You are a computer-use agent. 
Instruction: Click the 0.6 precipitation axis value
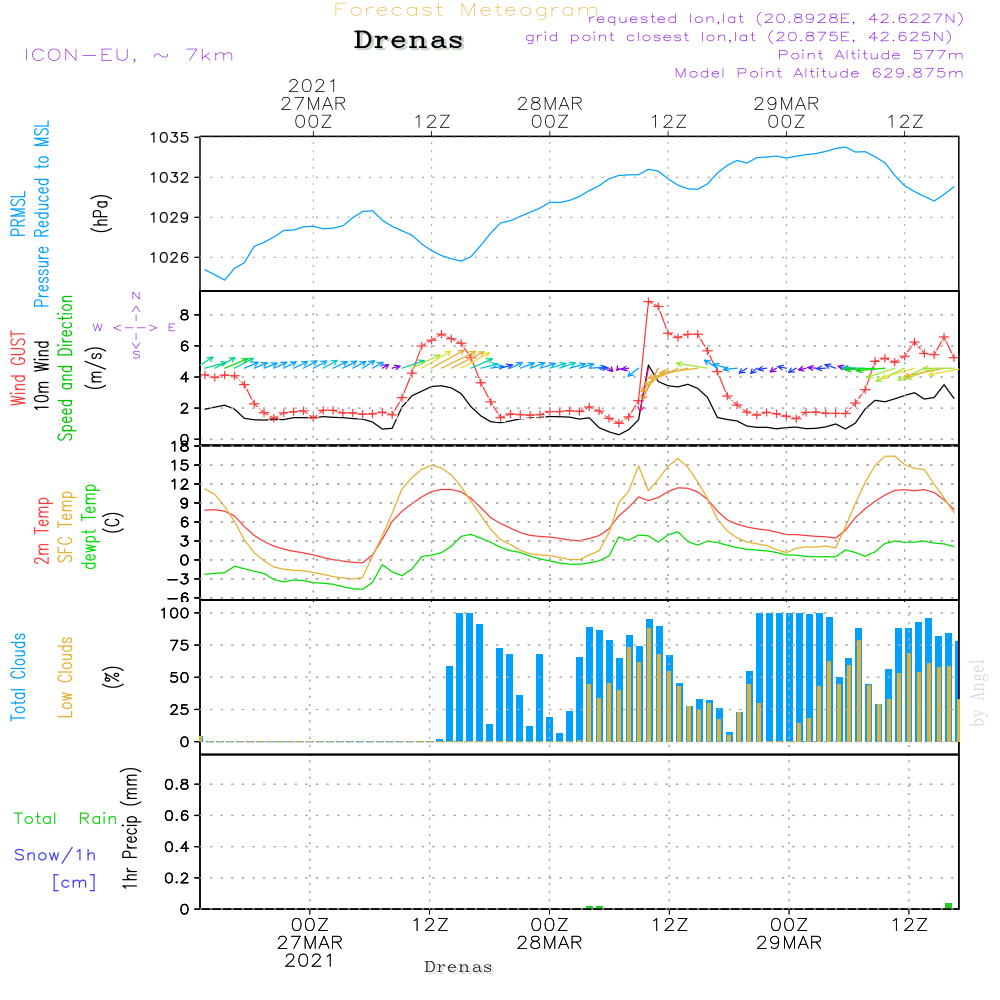click(x=177, y=816)
